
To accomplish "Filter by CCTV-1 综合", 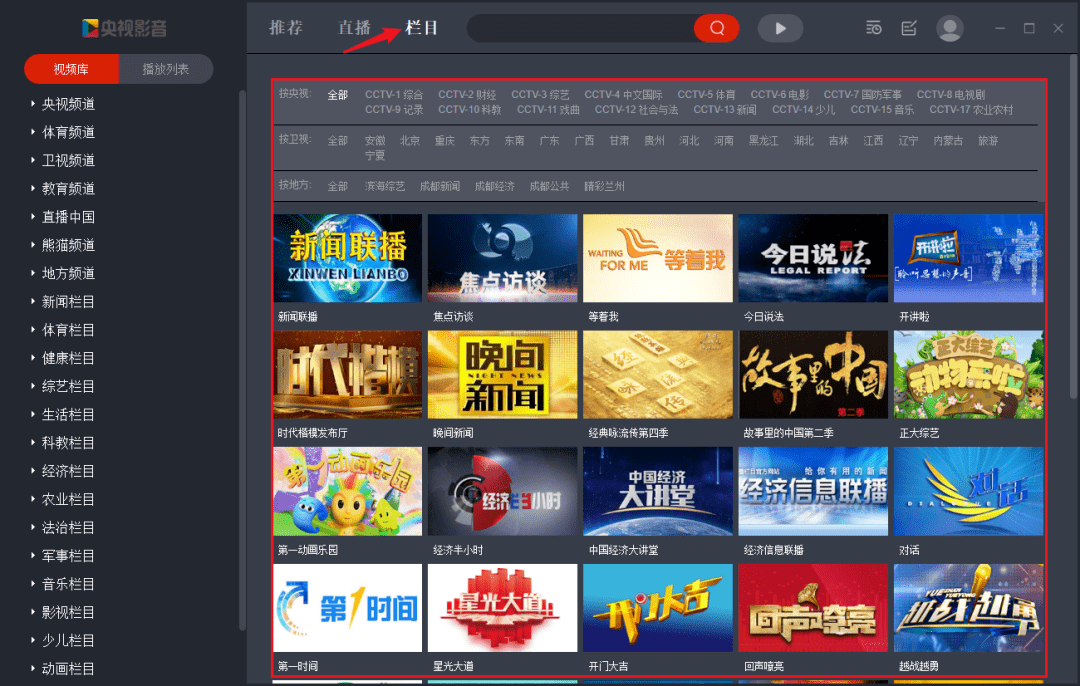I will [394, 95].
